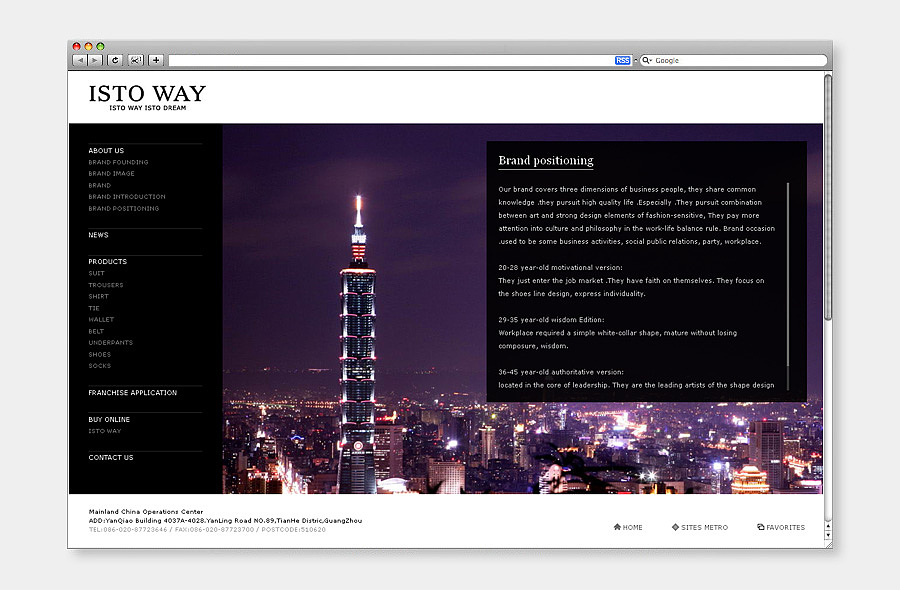The height and width of the screenshot is (590, 900).
Task: Click the browser reload icon
Action: (114, 60)
